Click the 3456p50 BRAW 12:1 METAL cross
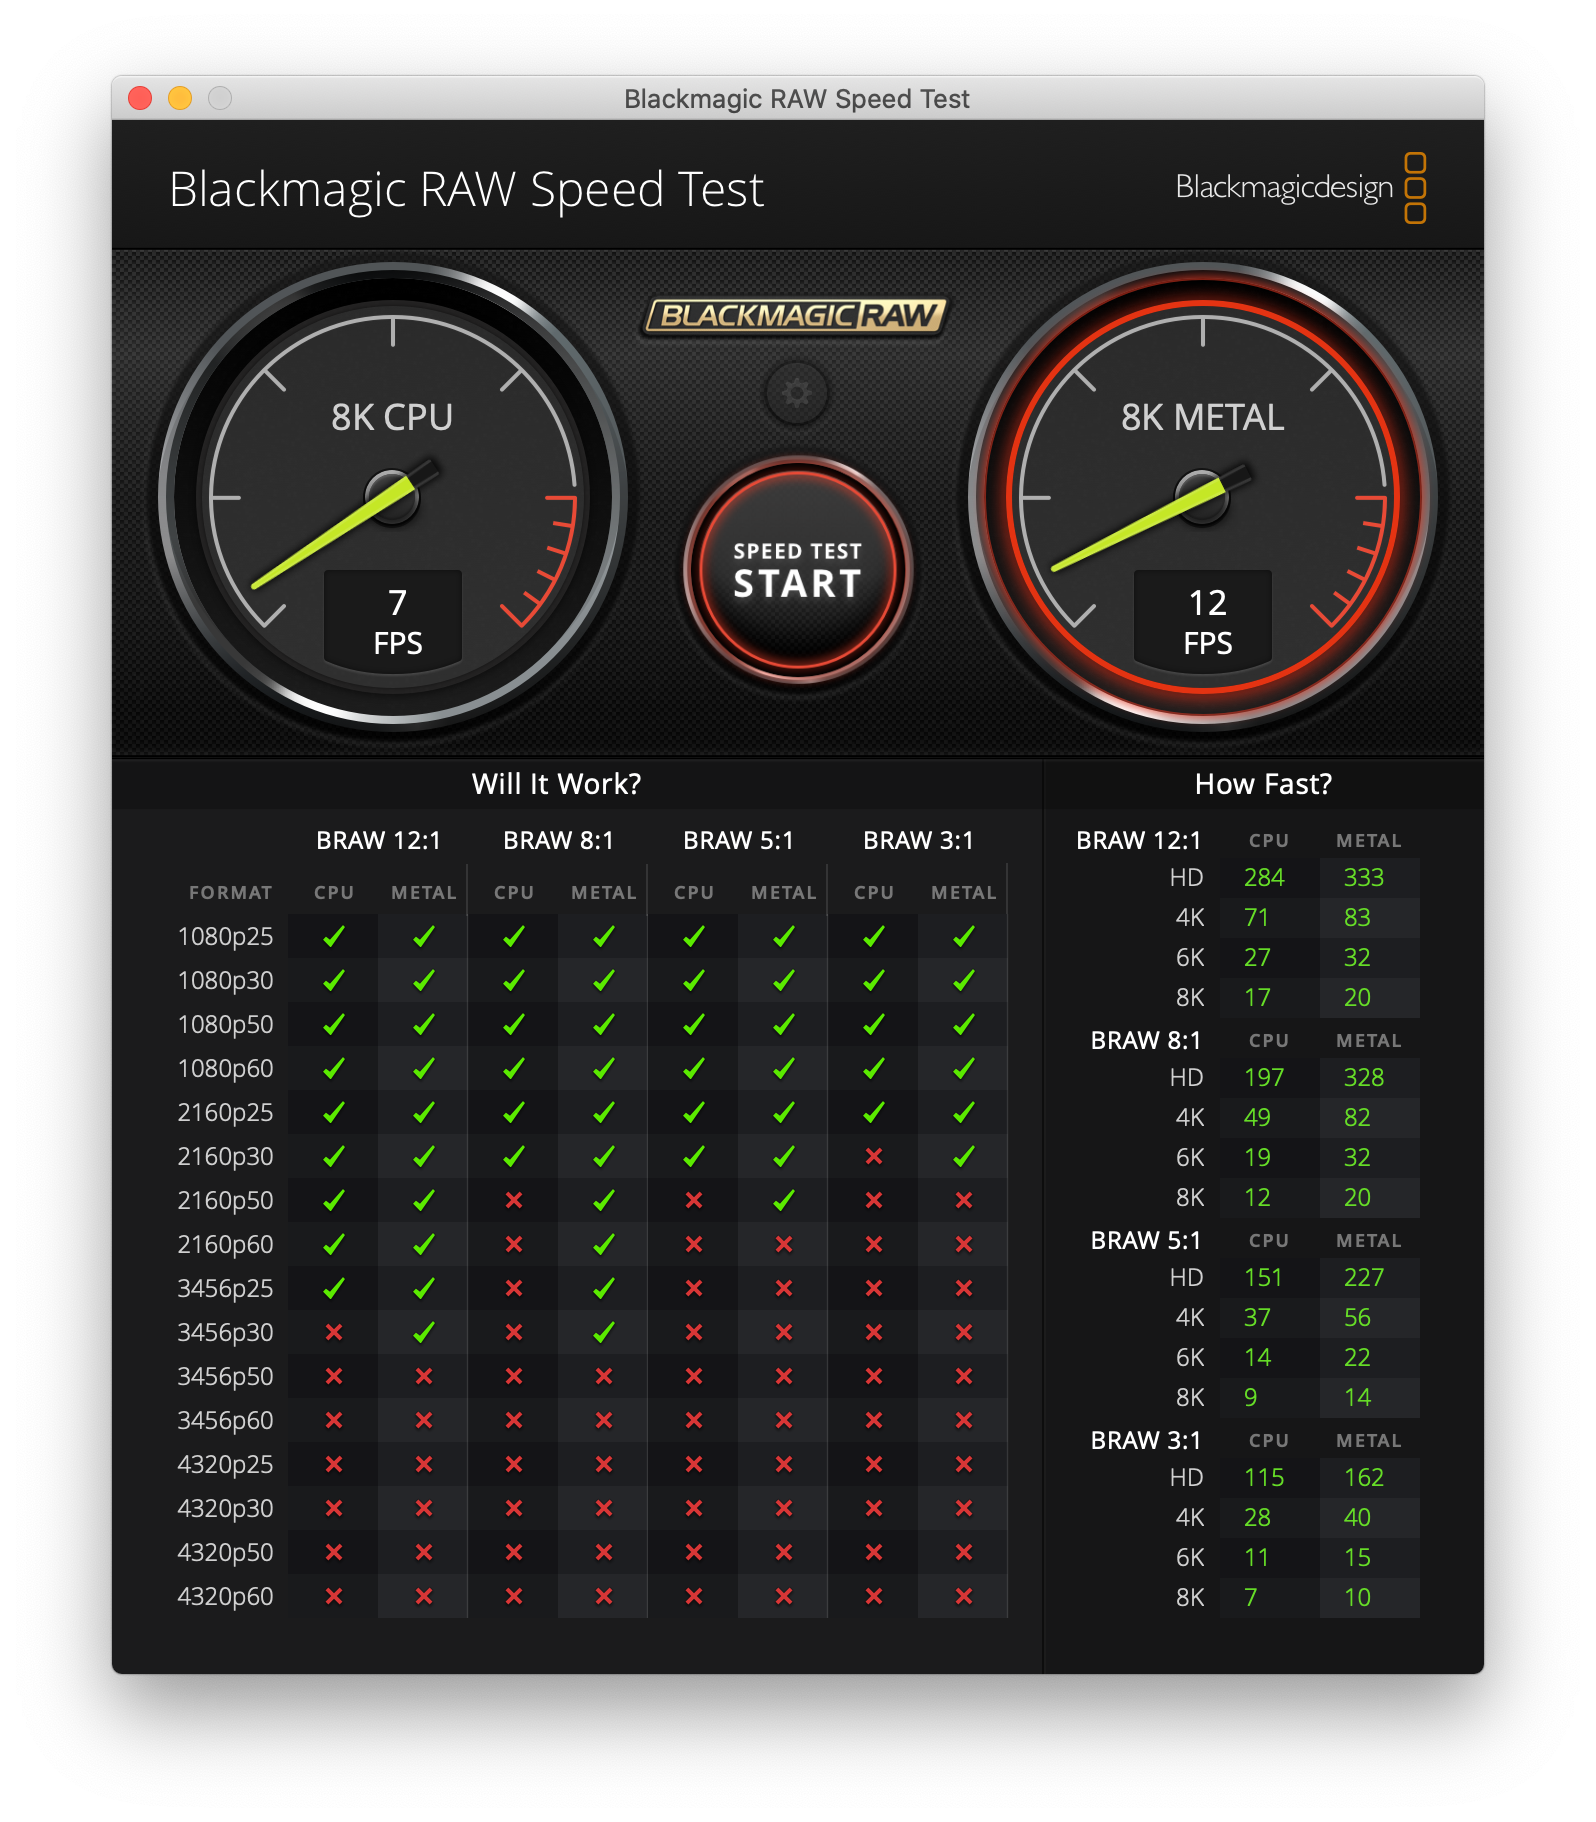 pos(424,1377)
